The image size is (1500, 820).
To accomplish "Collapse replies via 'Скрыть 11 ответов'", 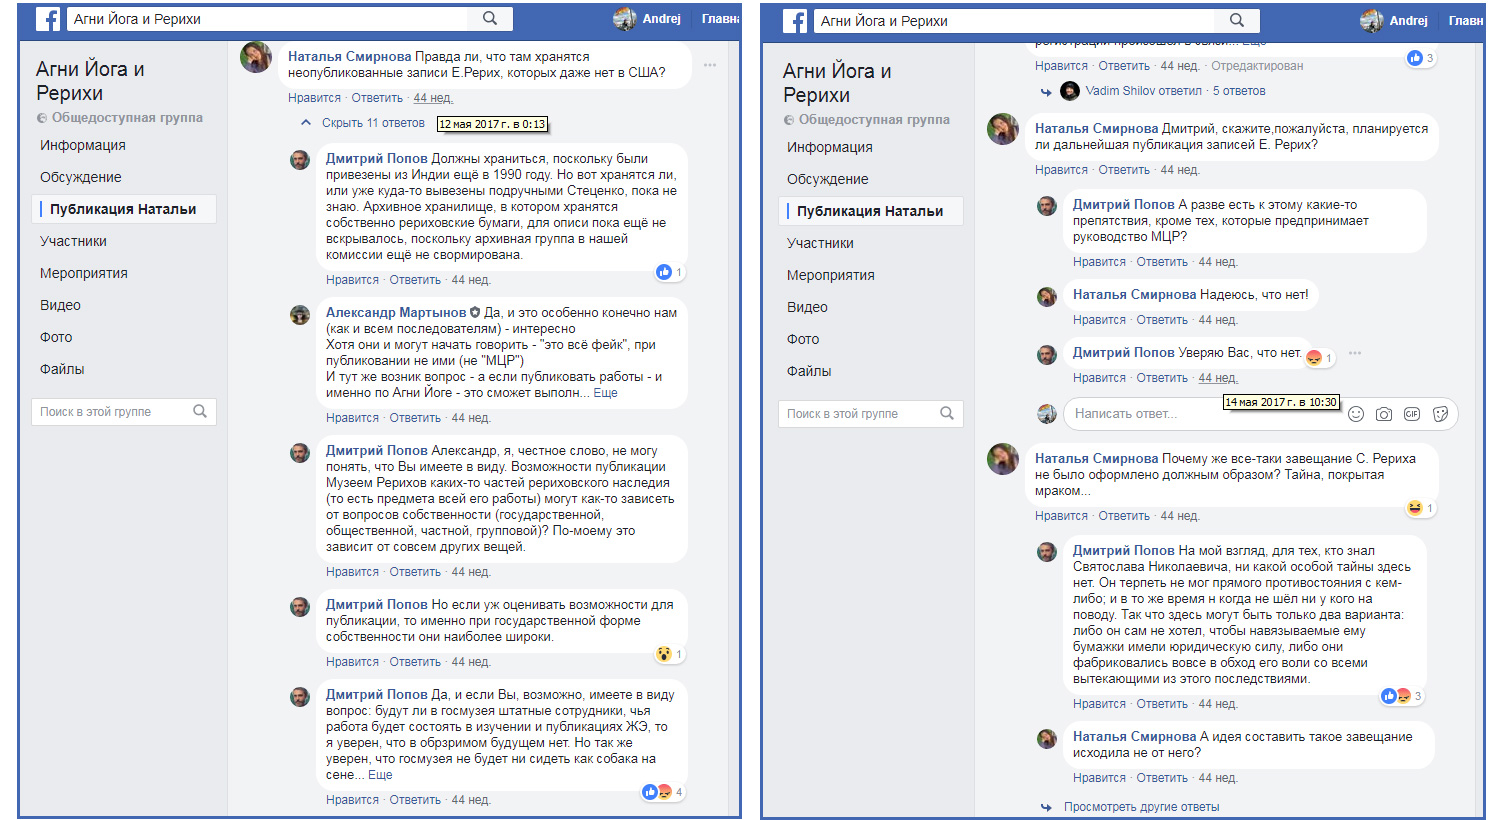I will point(373,123).
